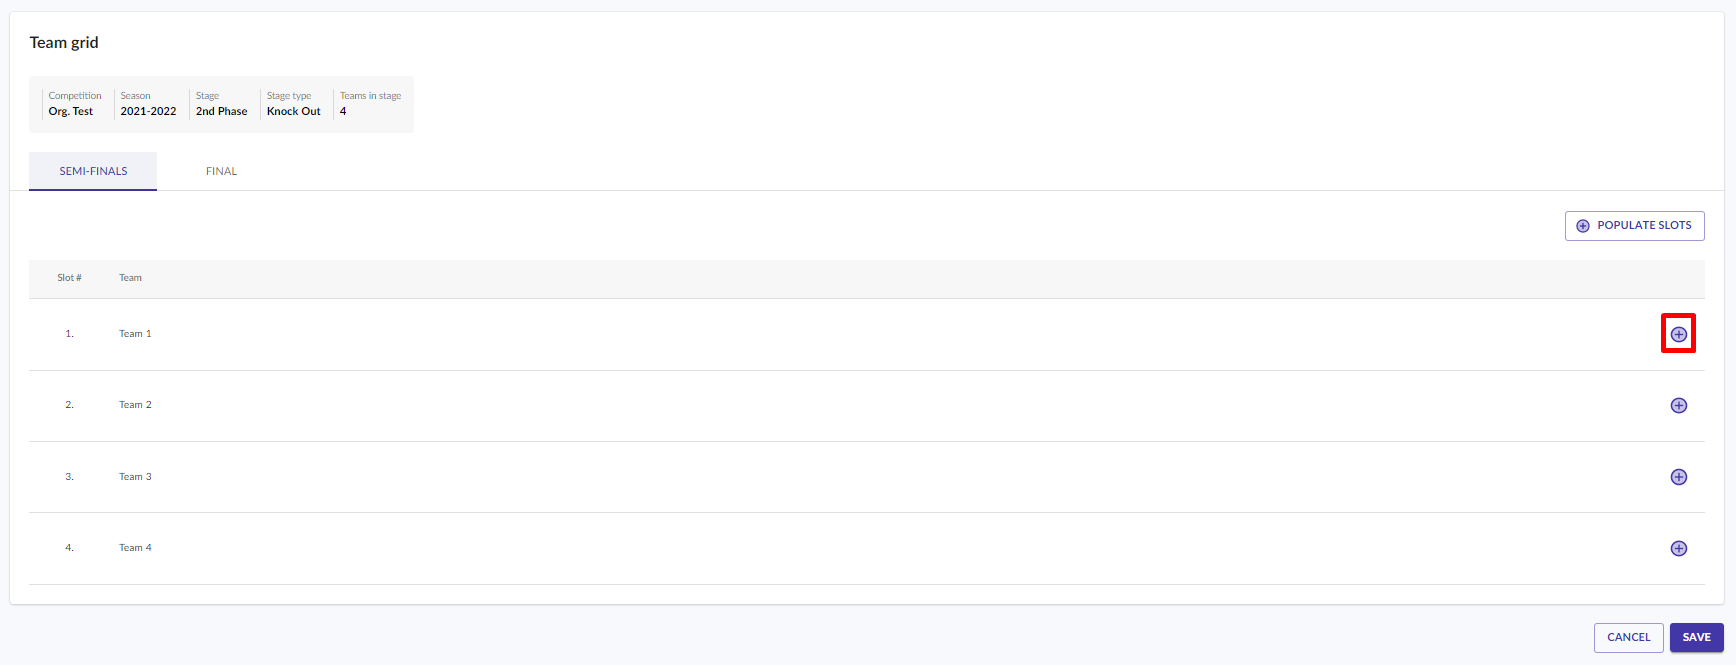Click the Team column header
1736x665 pixels.
point(130,278)
